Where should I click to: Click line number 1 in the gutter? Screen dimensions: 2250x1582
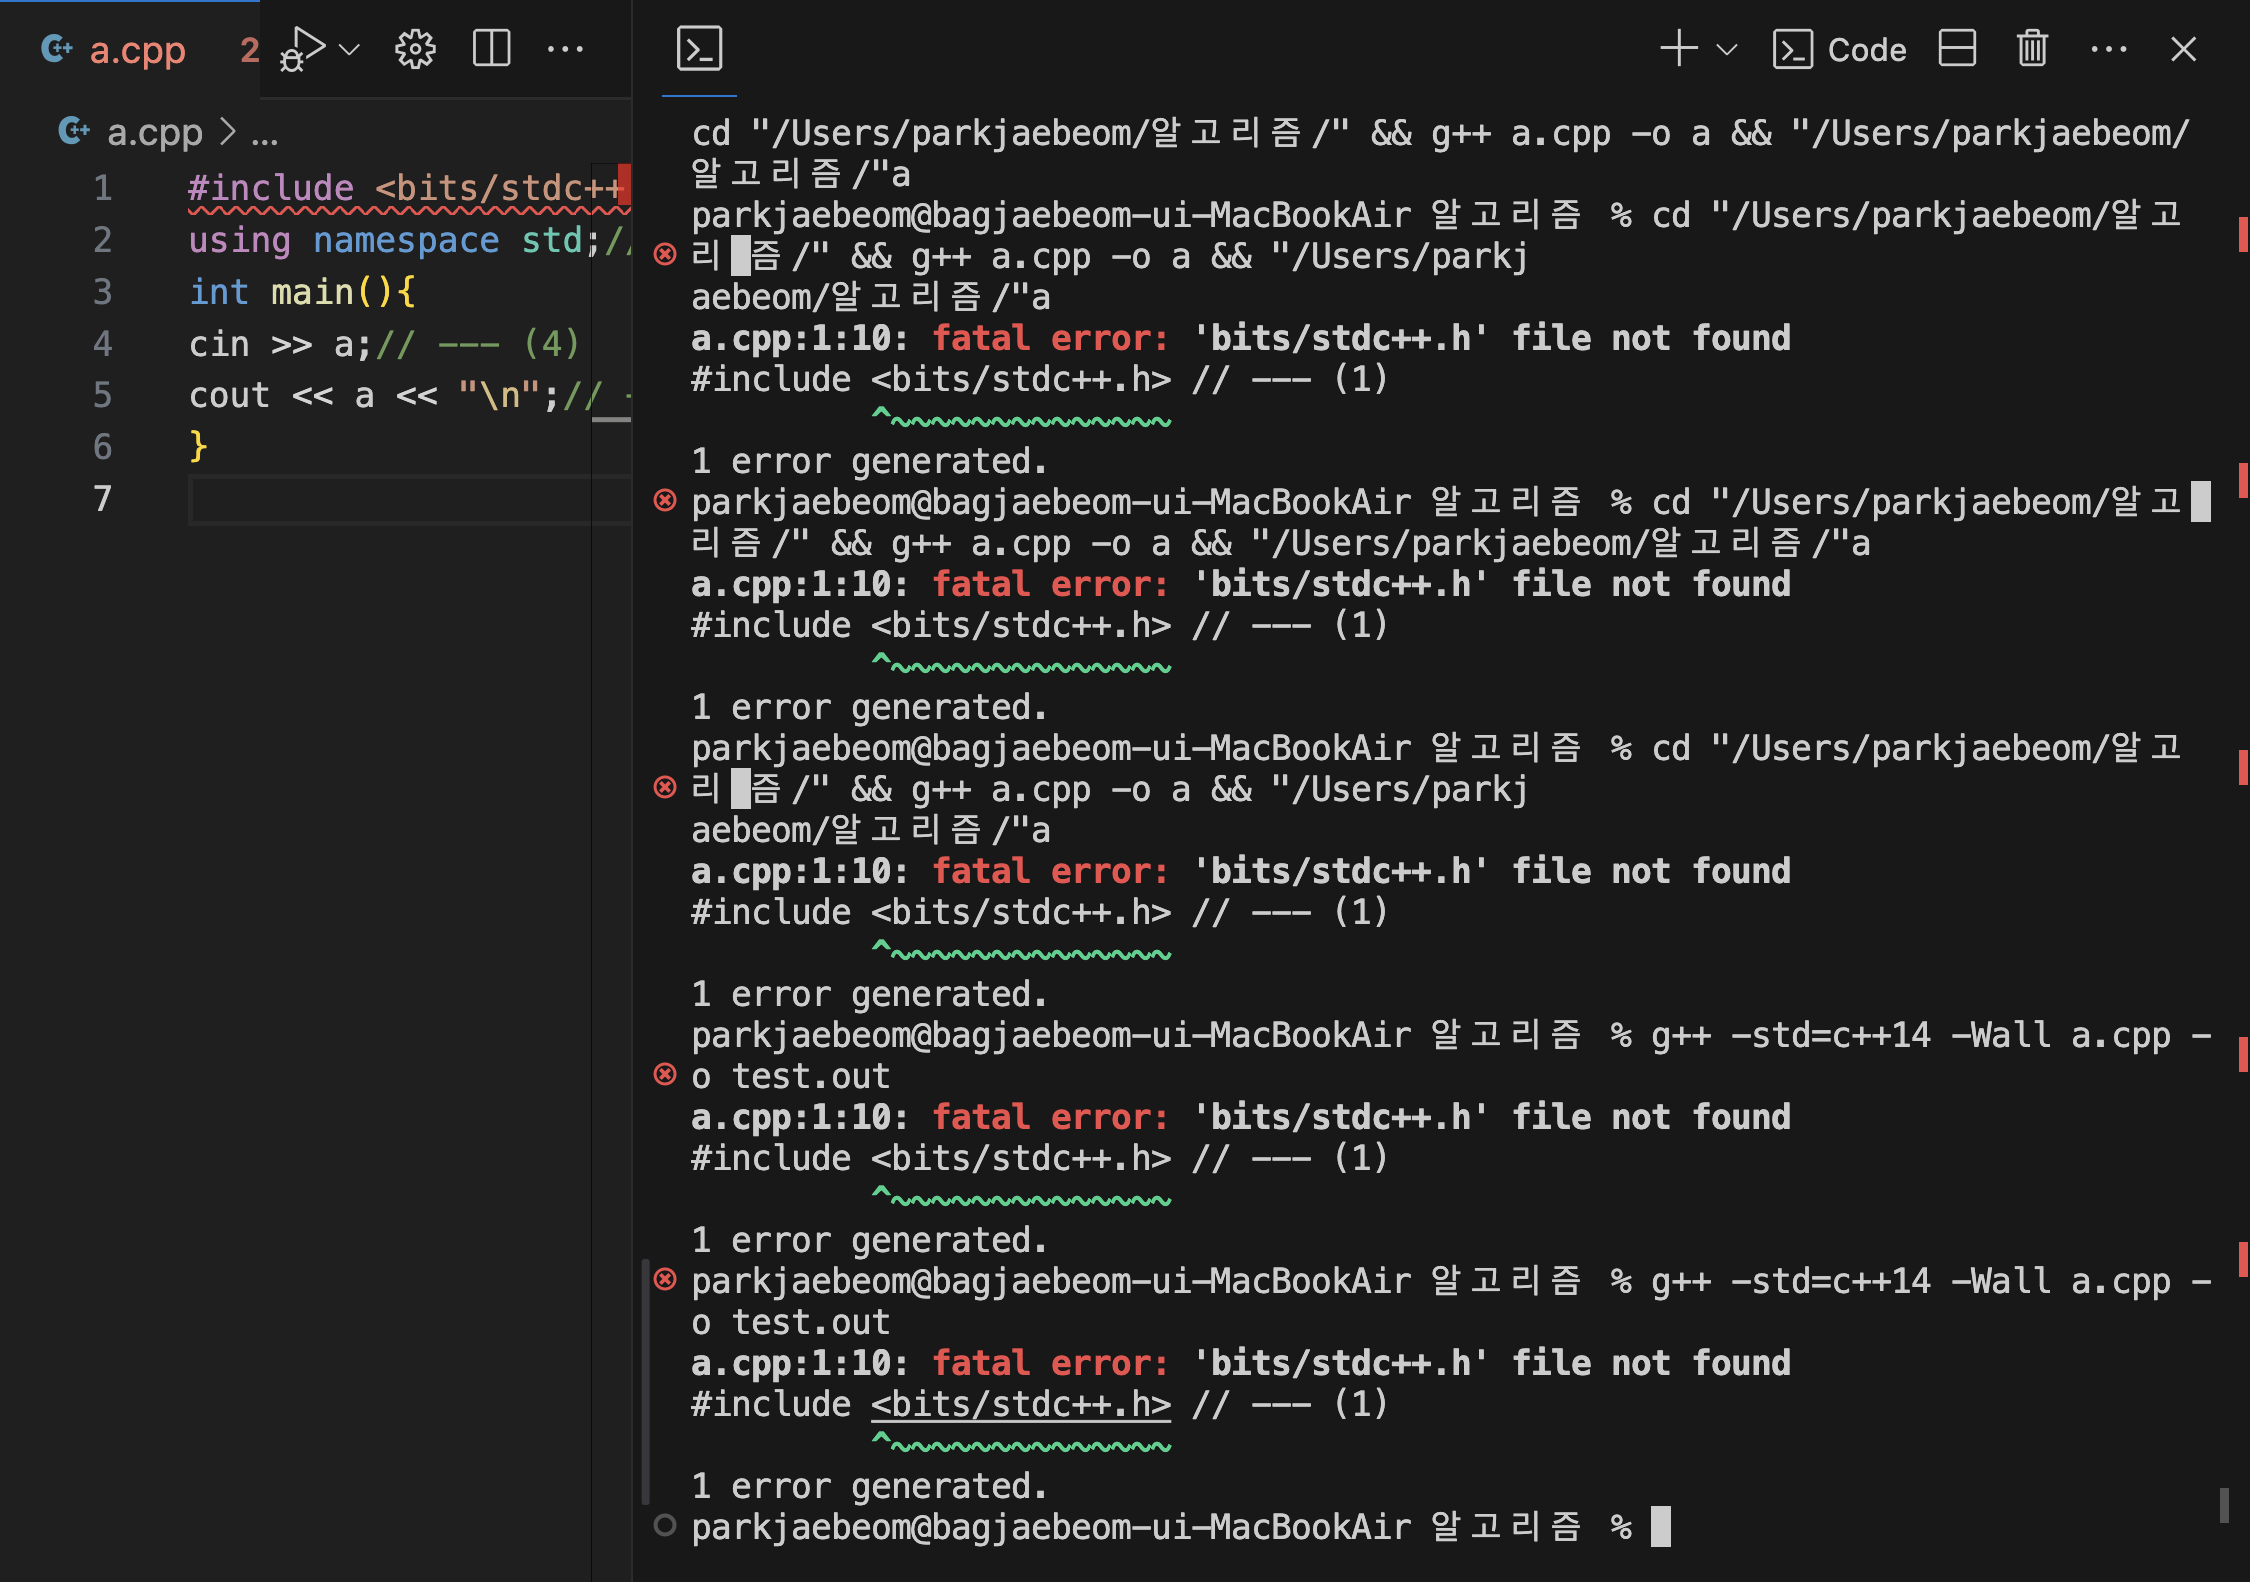103,188
